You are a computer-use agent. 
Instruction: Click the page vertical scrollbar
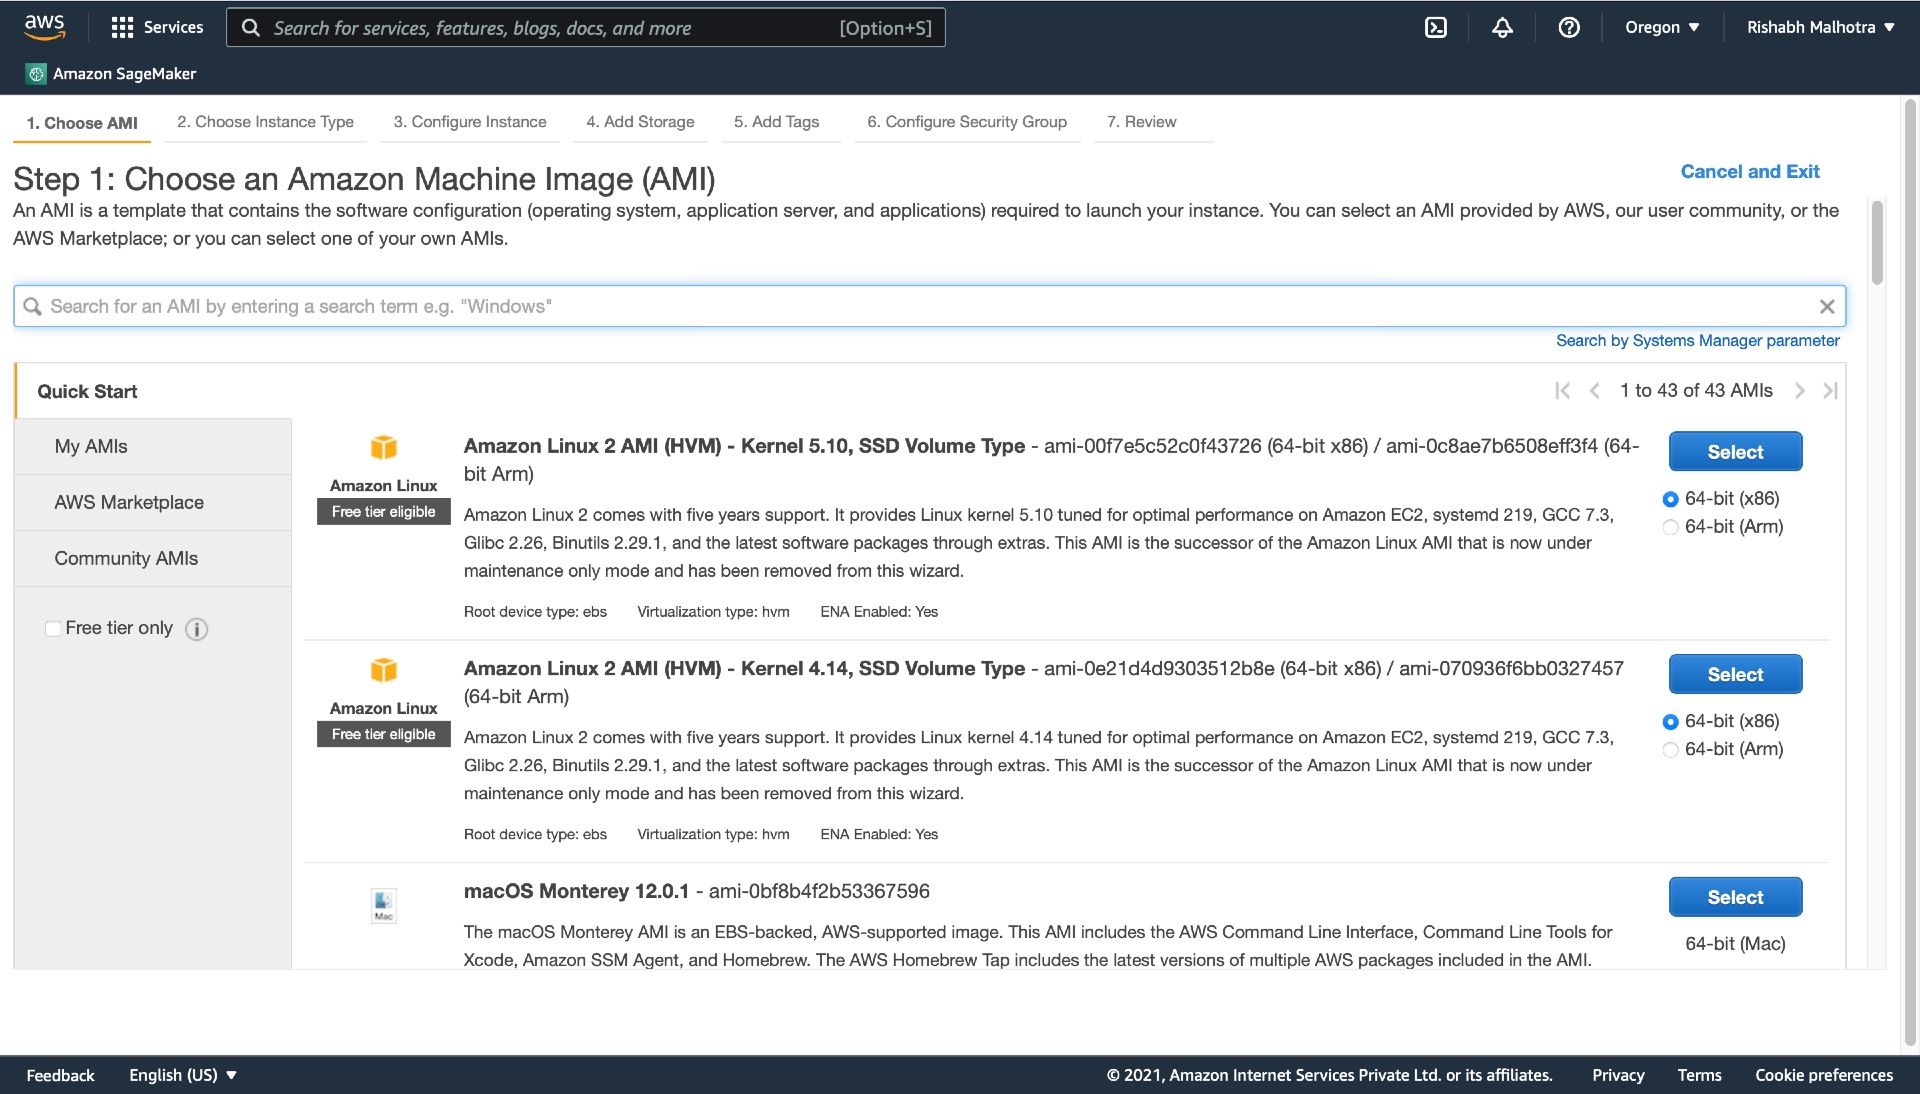pyautogui.click(x=1910, y=575)
